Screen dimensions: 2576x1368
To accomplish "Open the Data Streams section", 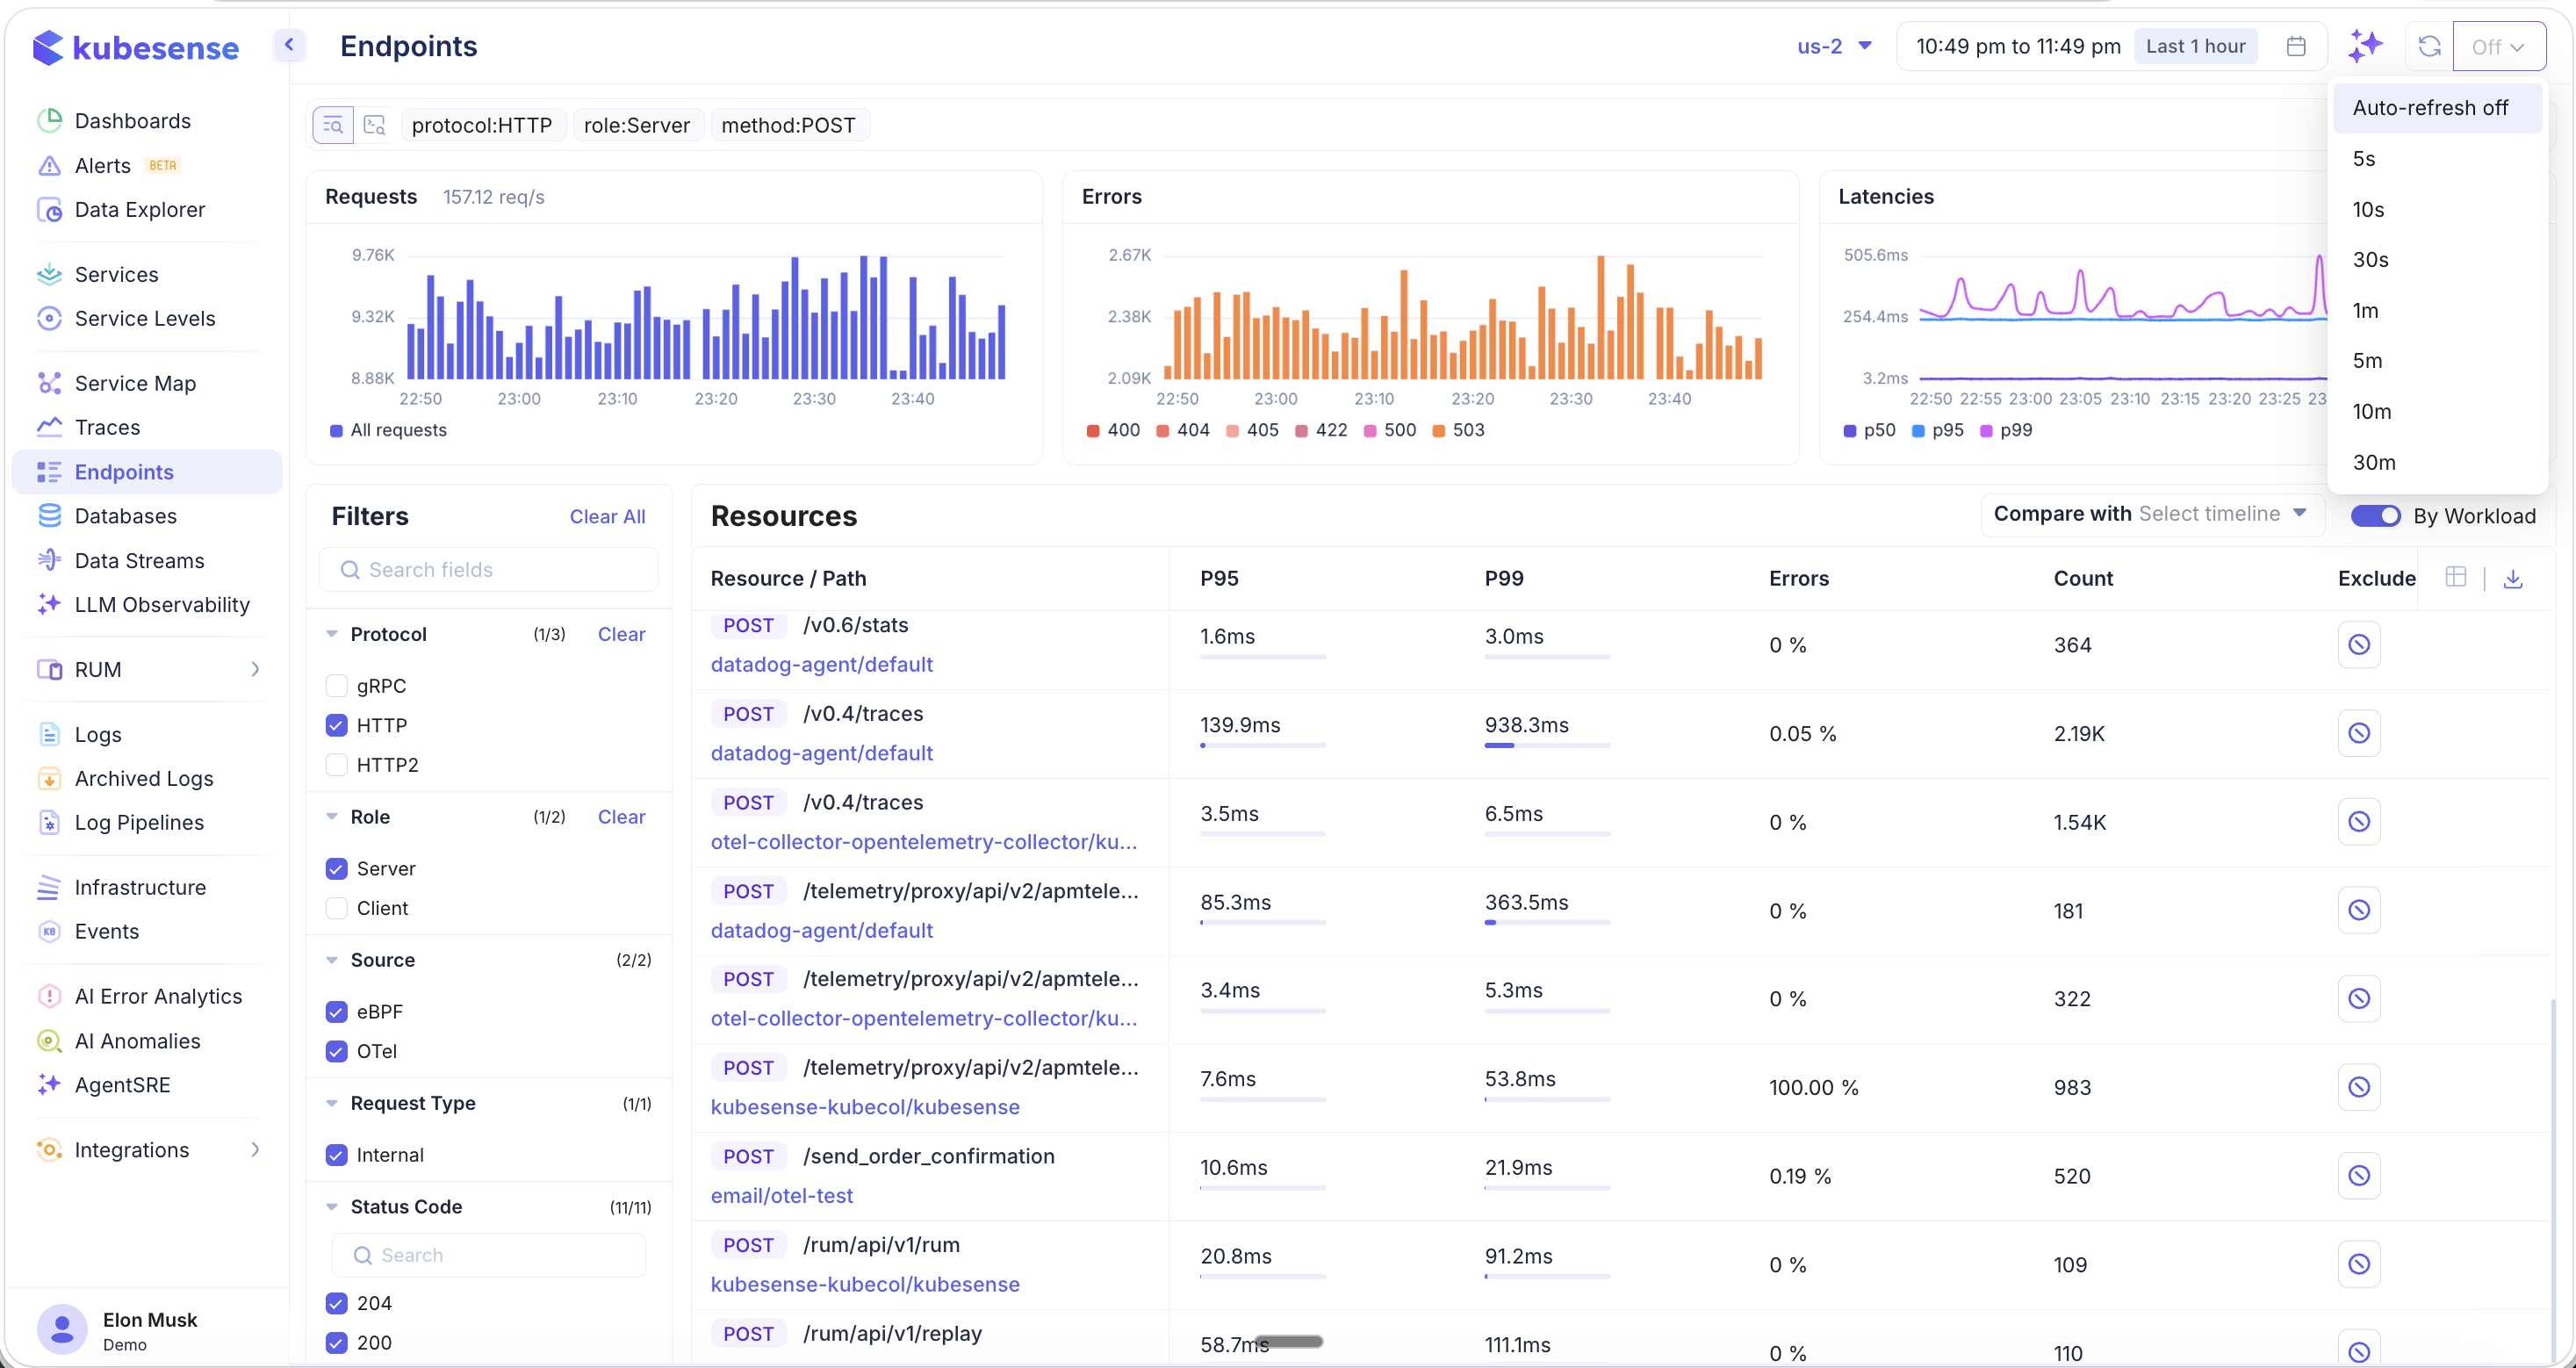I will point(139,560).
